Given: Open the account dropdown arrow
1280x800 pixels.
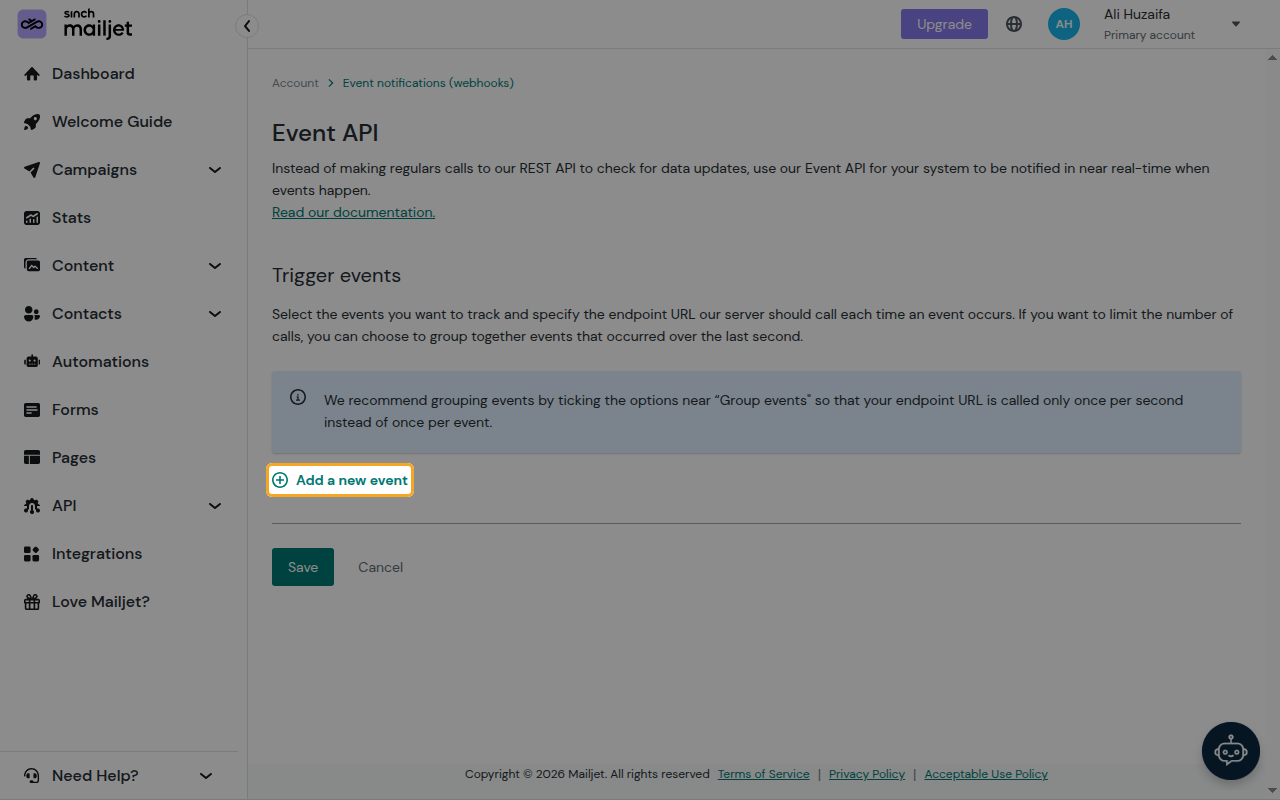Looking at the screenshot, I should tap(1236, 24).
